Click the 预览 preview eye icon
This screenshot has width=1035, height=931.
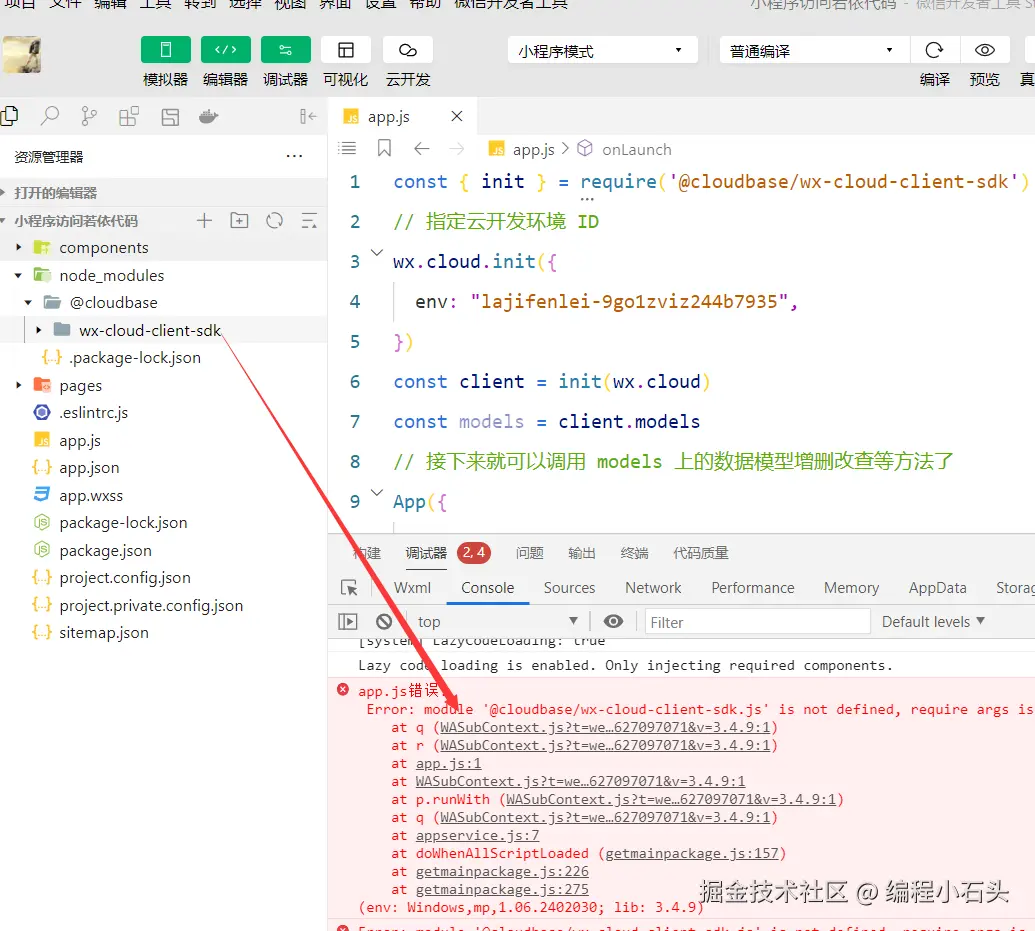985,50
